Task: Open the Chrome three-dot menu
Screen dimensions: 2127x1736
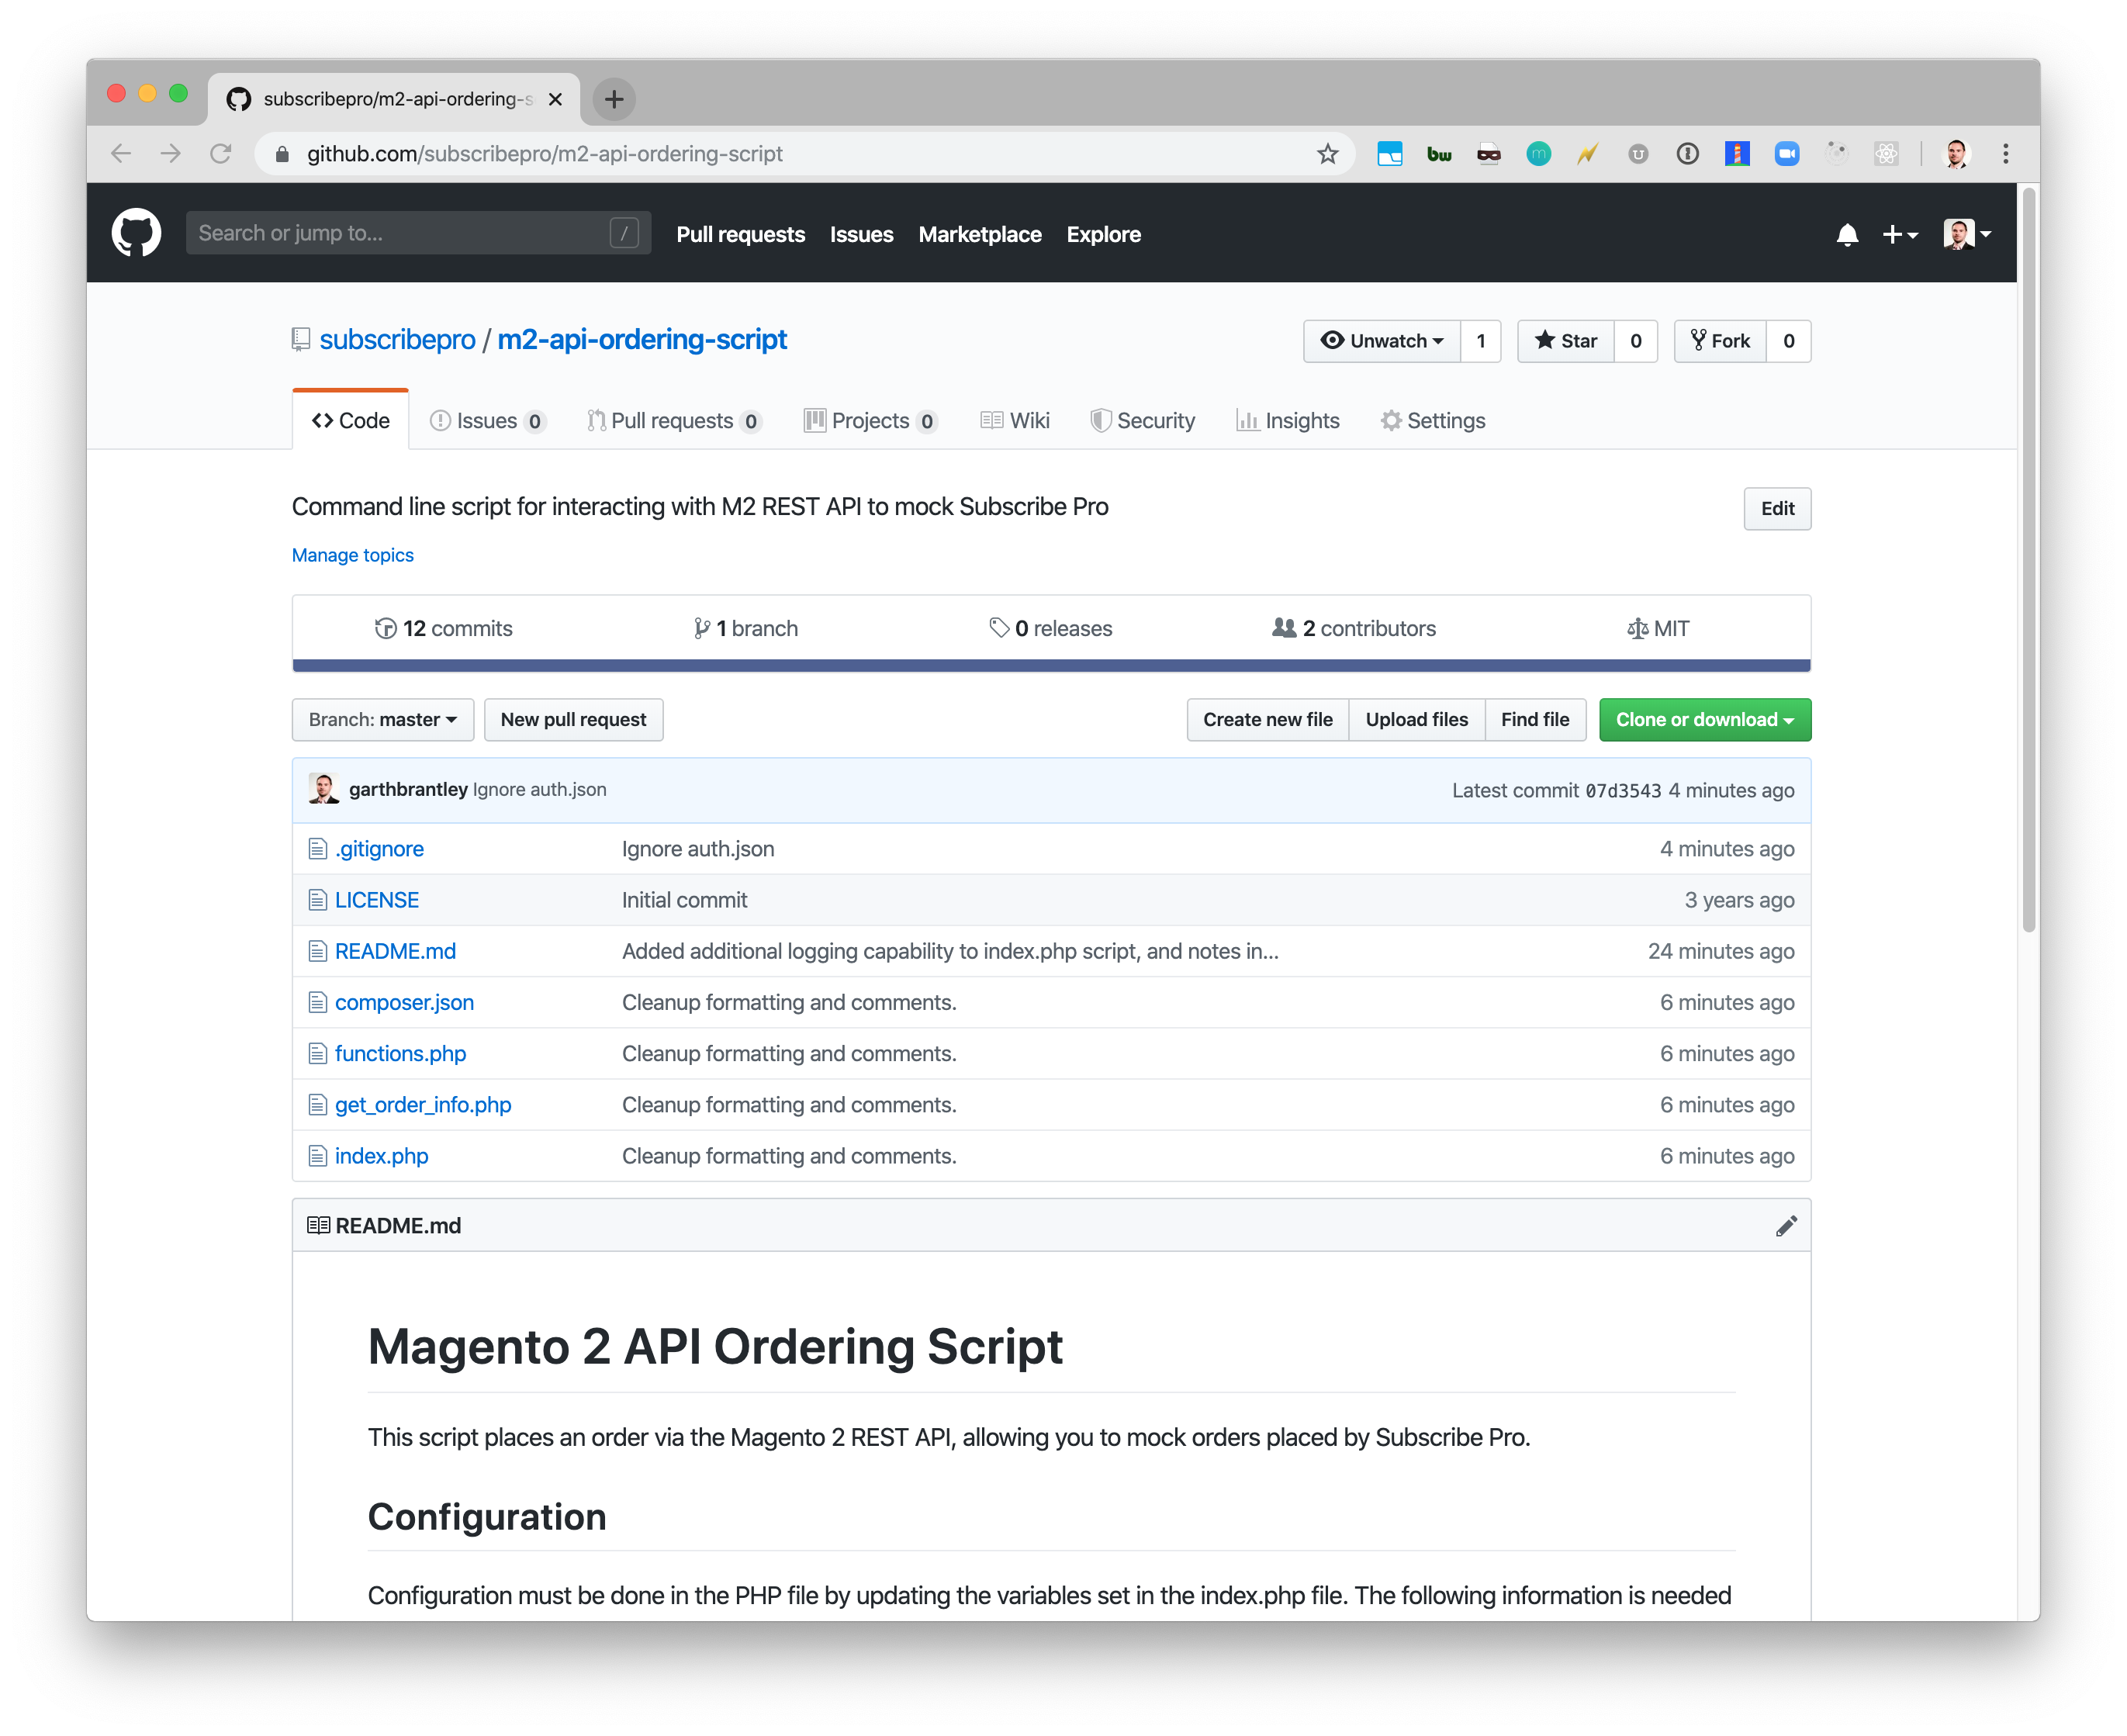Action: click(x=2005, y=153)
